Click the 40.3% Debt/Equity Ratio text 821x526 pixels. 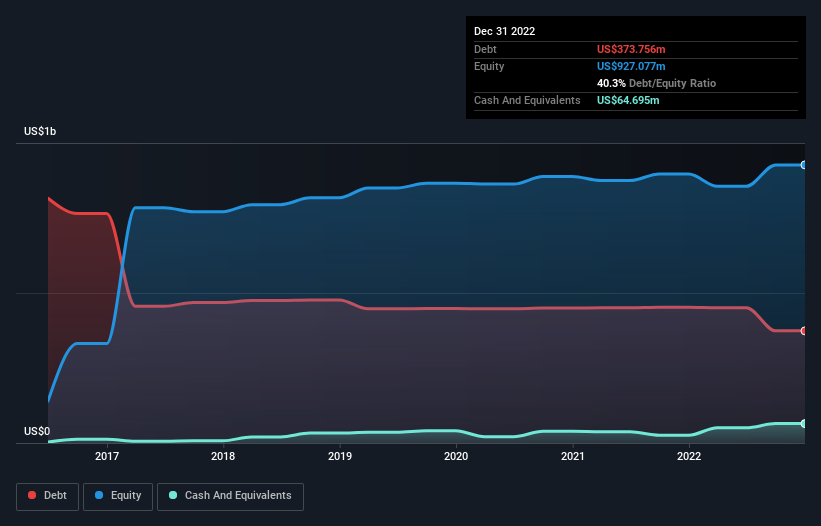point(656,83)
